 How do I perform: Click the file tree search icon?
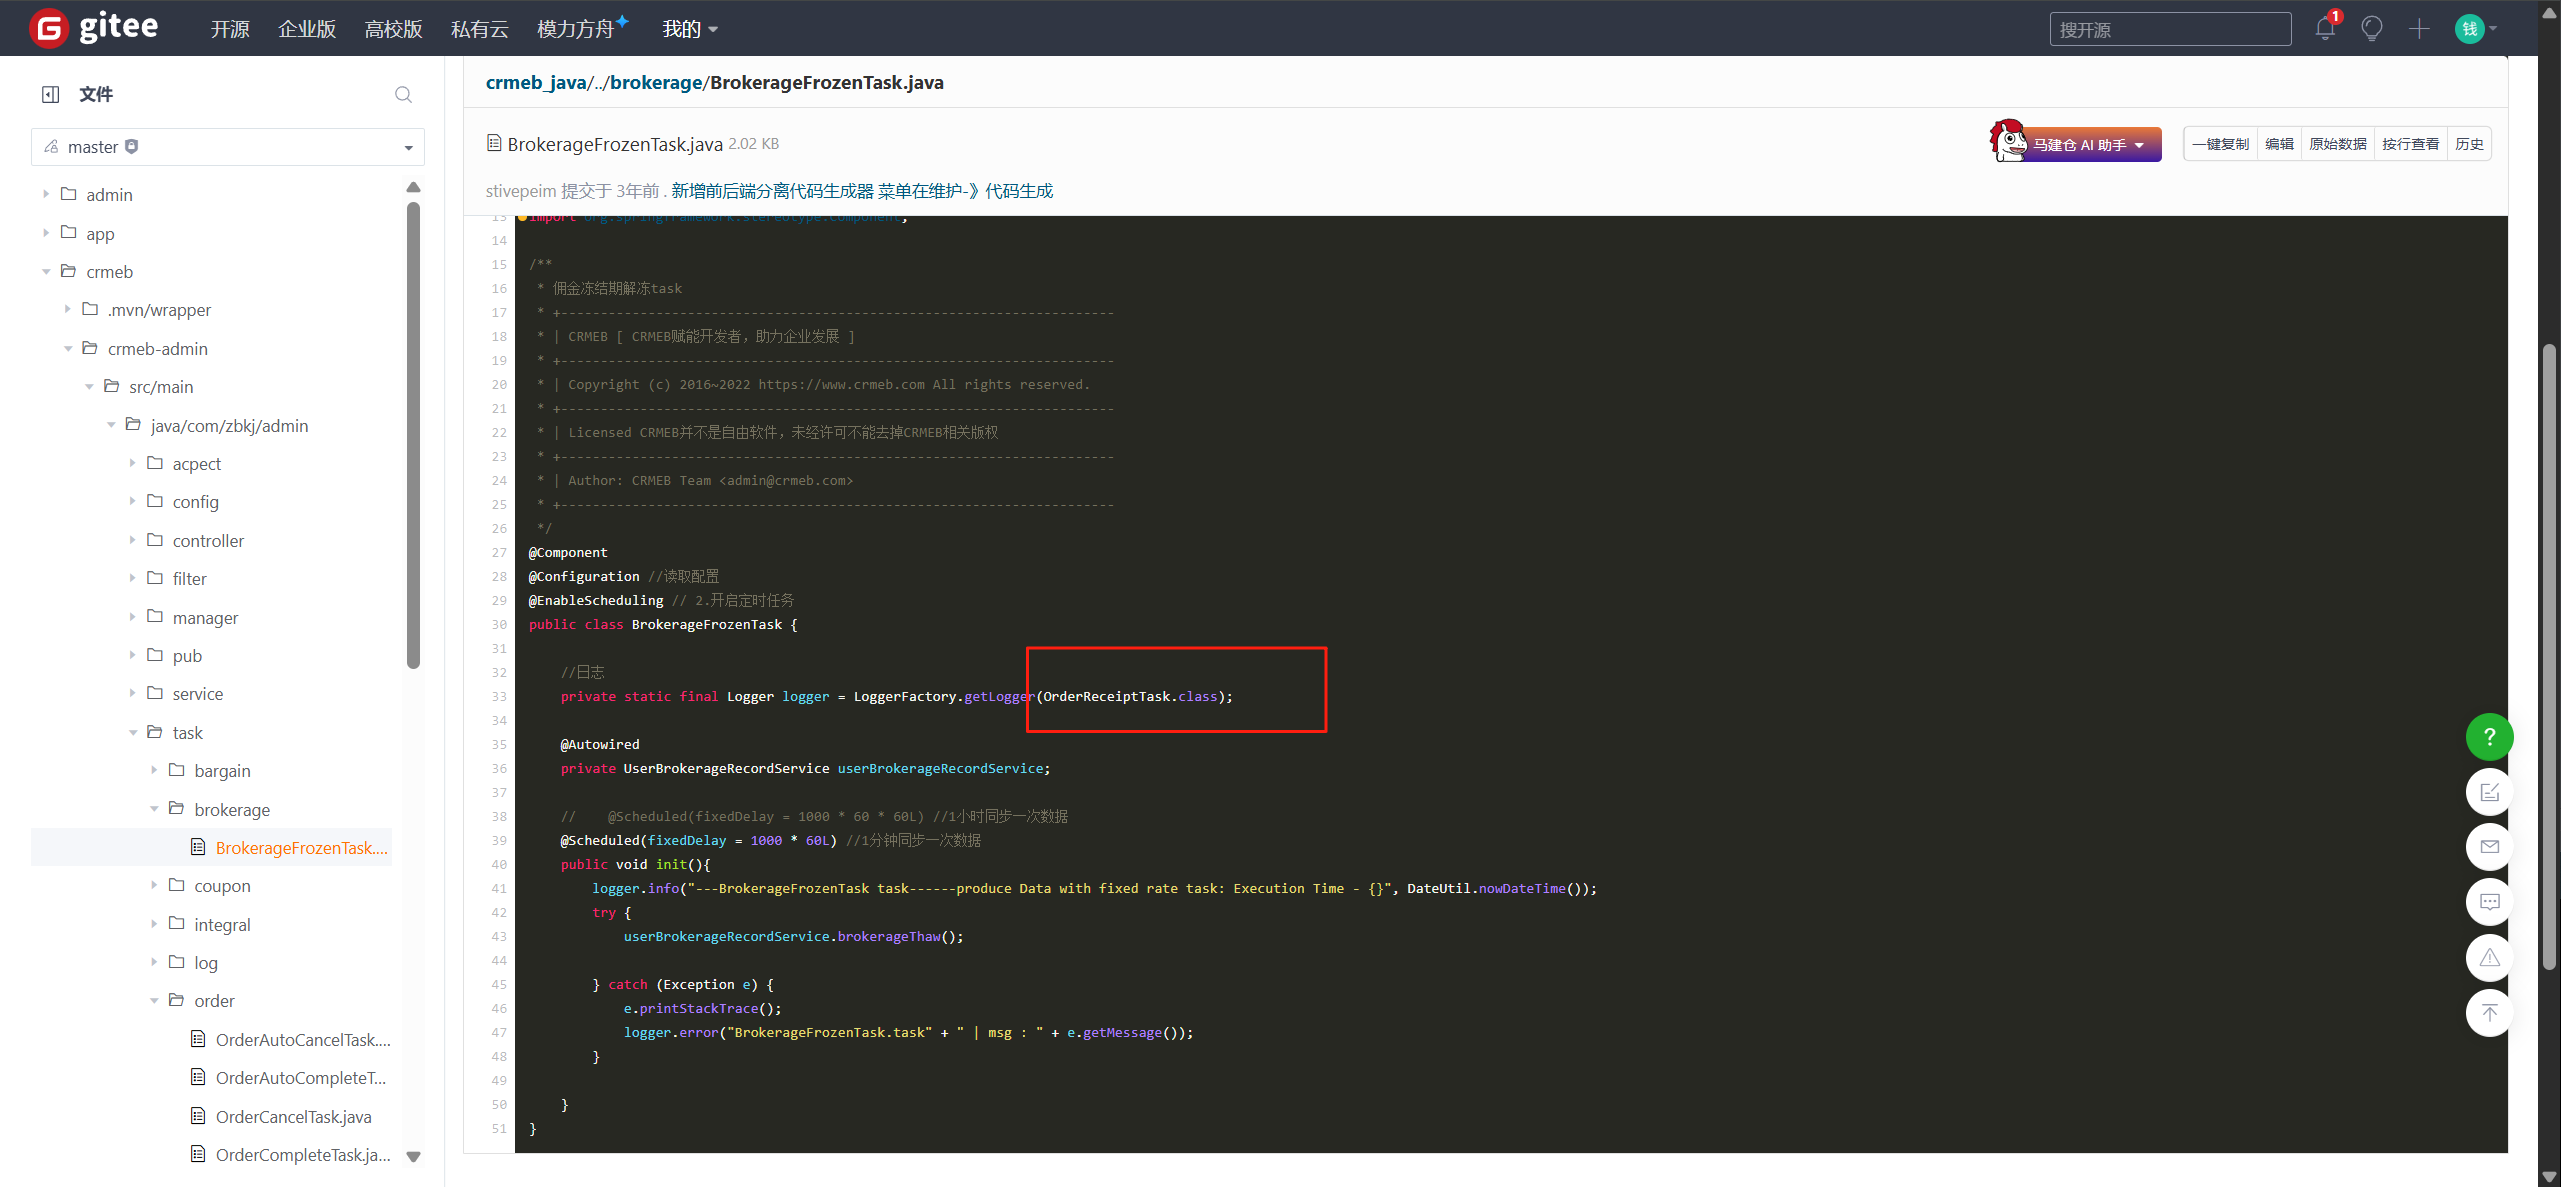[x=403, y=94]
